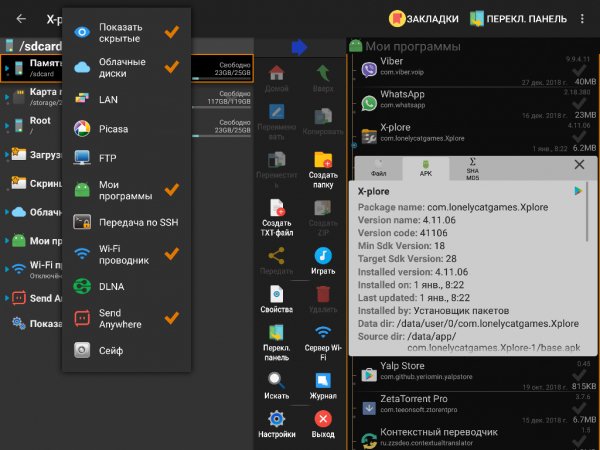Tap the Переместить move icon
This screenshot has height=450, width=600.
point(277,159)
